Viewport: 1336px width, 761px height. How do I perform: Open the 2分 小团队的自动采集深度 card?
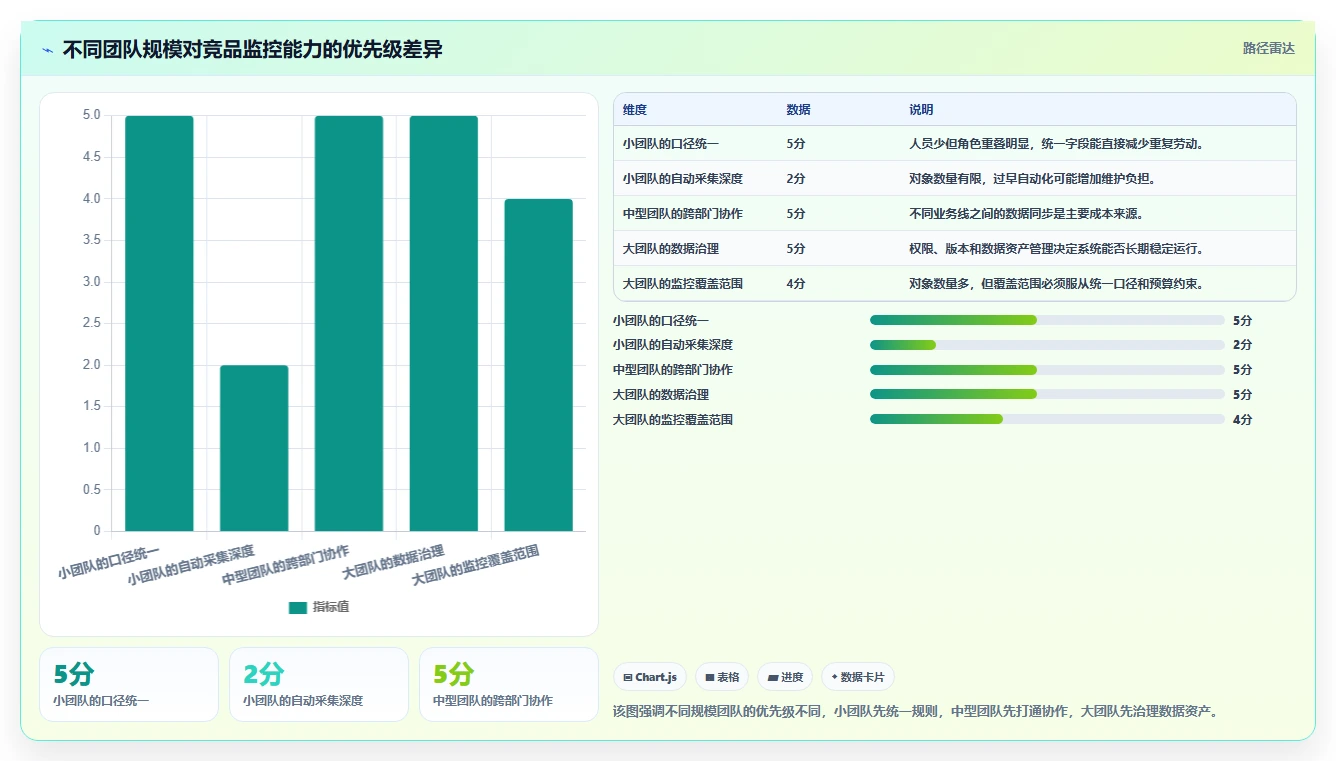click(319, 685)
